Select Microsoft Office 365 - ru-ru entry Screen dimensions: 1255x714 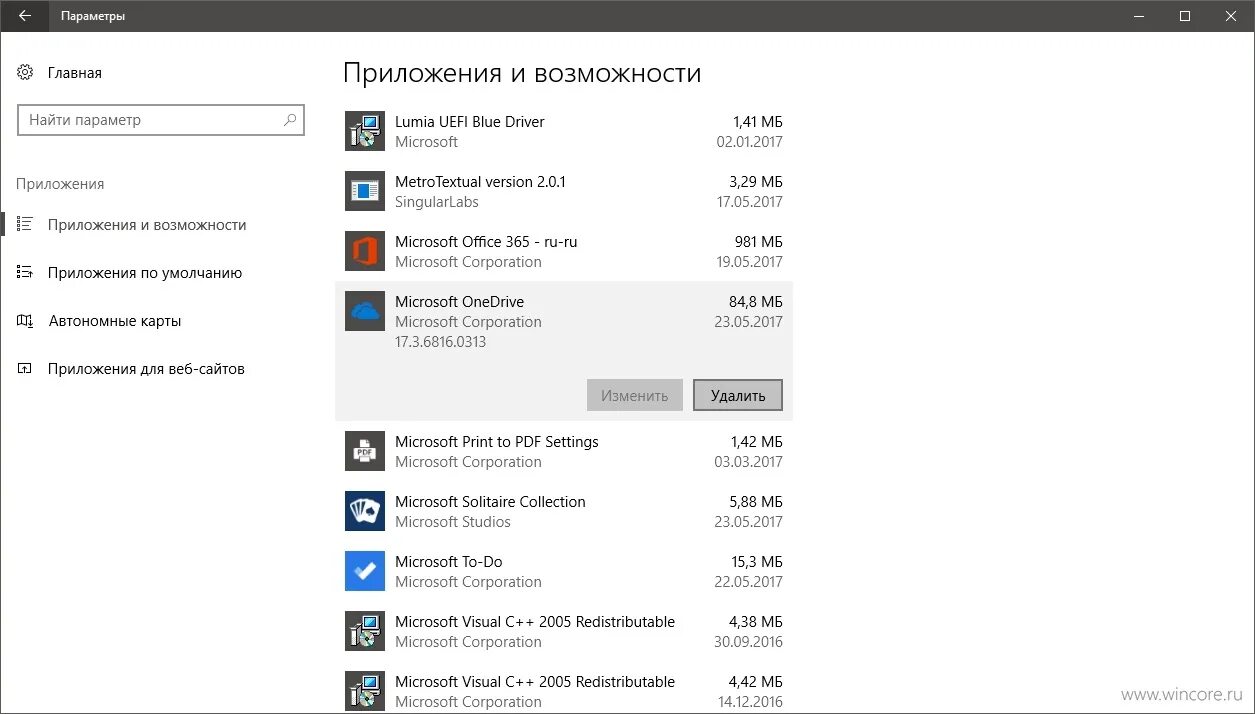564,251
